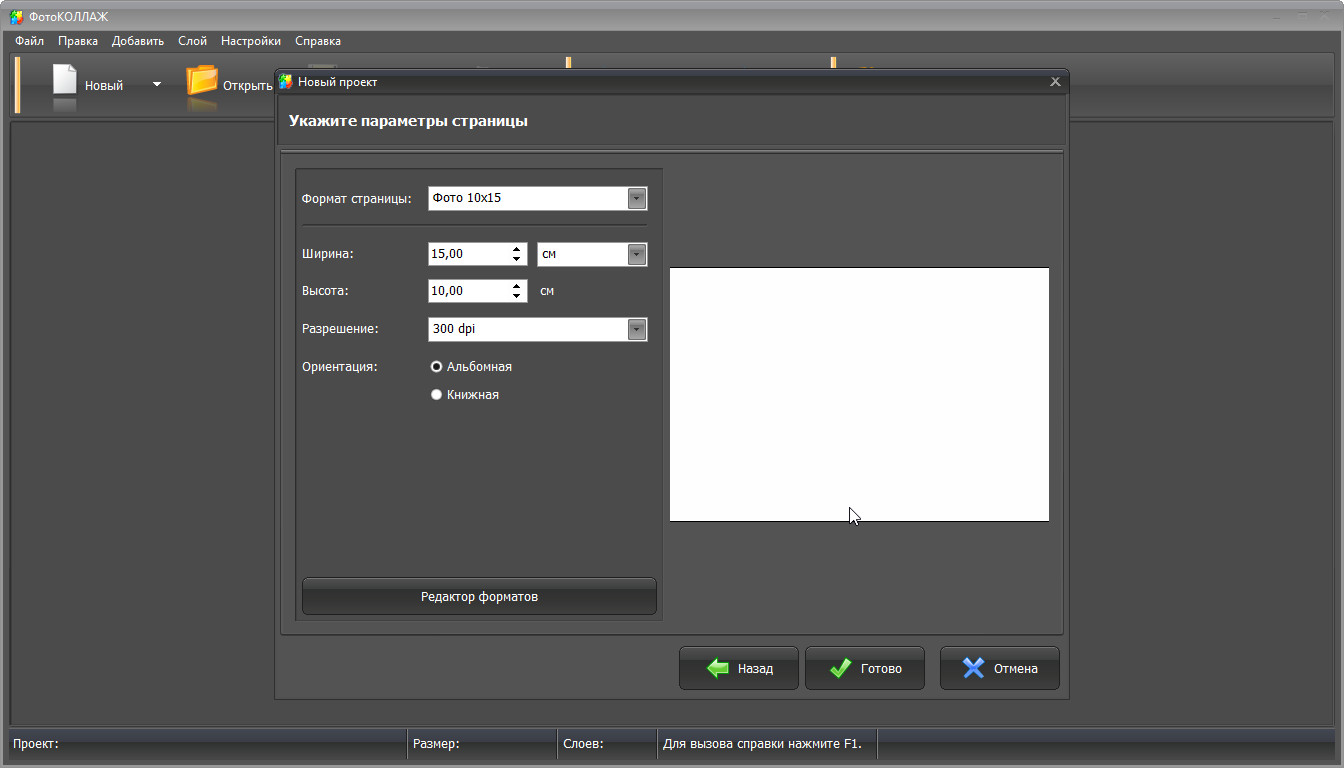Expand the Формат страницы dropdown

point(637,198)
